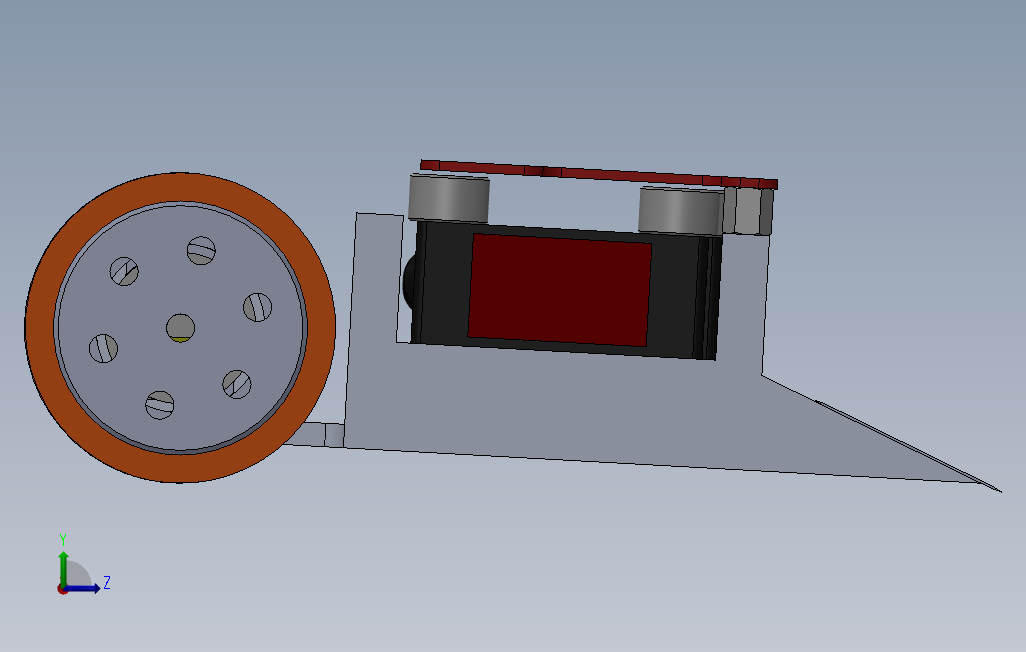This screenshot has width=1026, height=652.
Task: Select the center hub axle hole
Action: click(180, 328)
